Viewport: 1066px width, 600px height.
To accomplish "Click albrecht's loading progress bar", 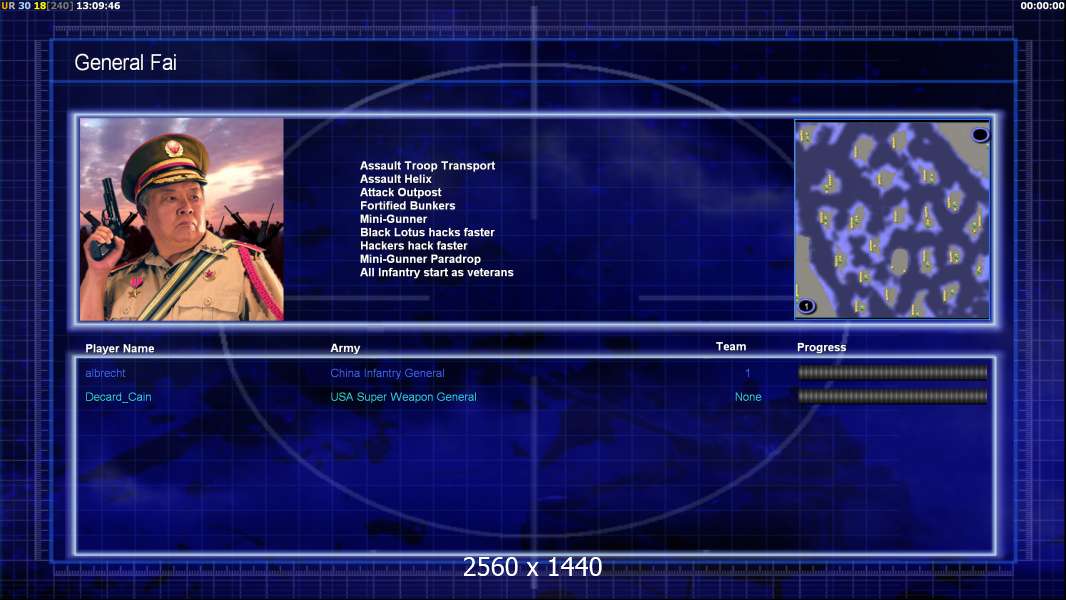I will coord(892,372).
